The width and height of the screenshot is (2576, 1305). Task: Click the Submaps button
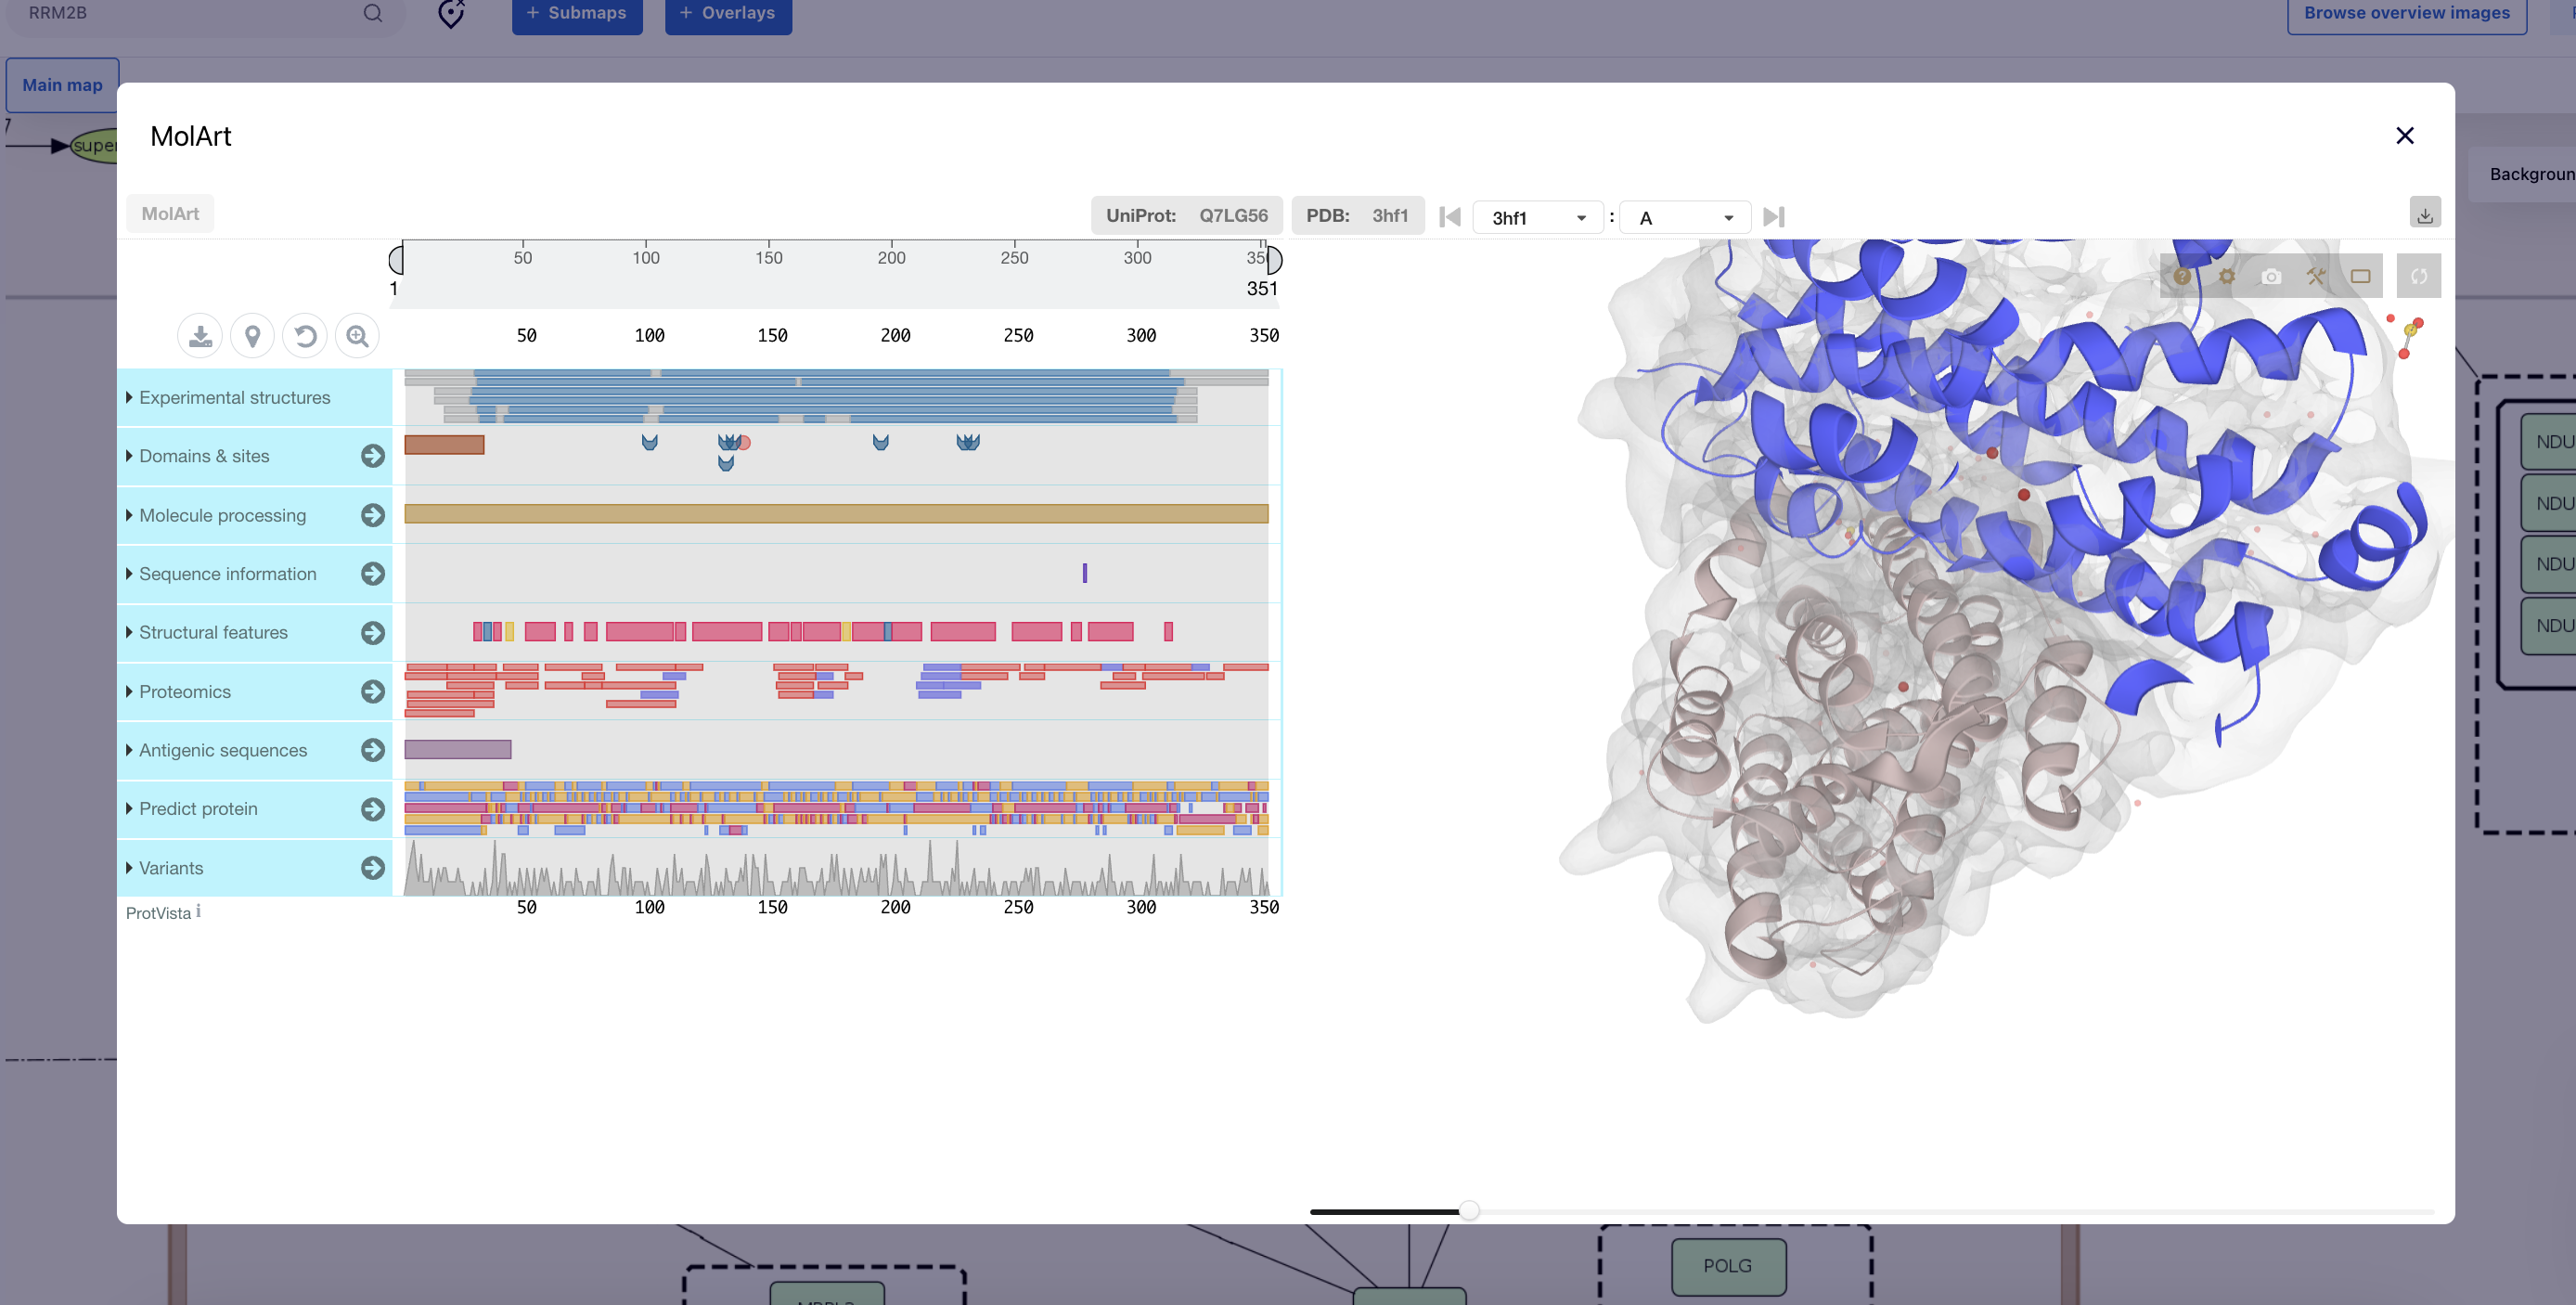pyautogui.click(x=577, y=14)
